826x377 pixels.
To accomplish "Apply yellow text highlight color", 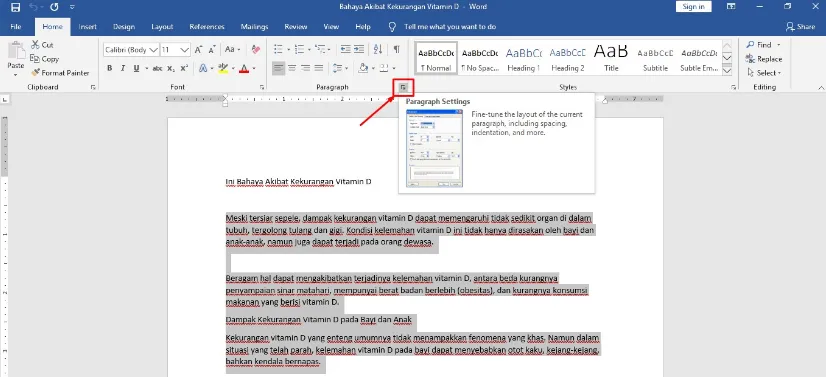I will (x=222, y=68).
